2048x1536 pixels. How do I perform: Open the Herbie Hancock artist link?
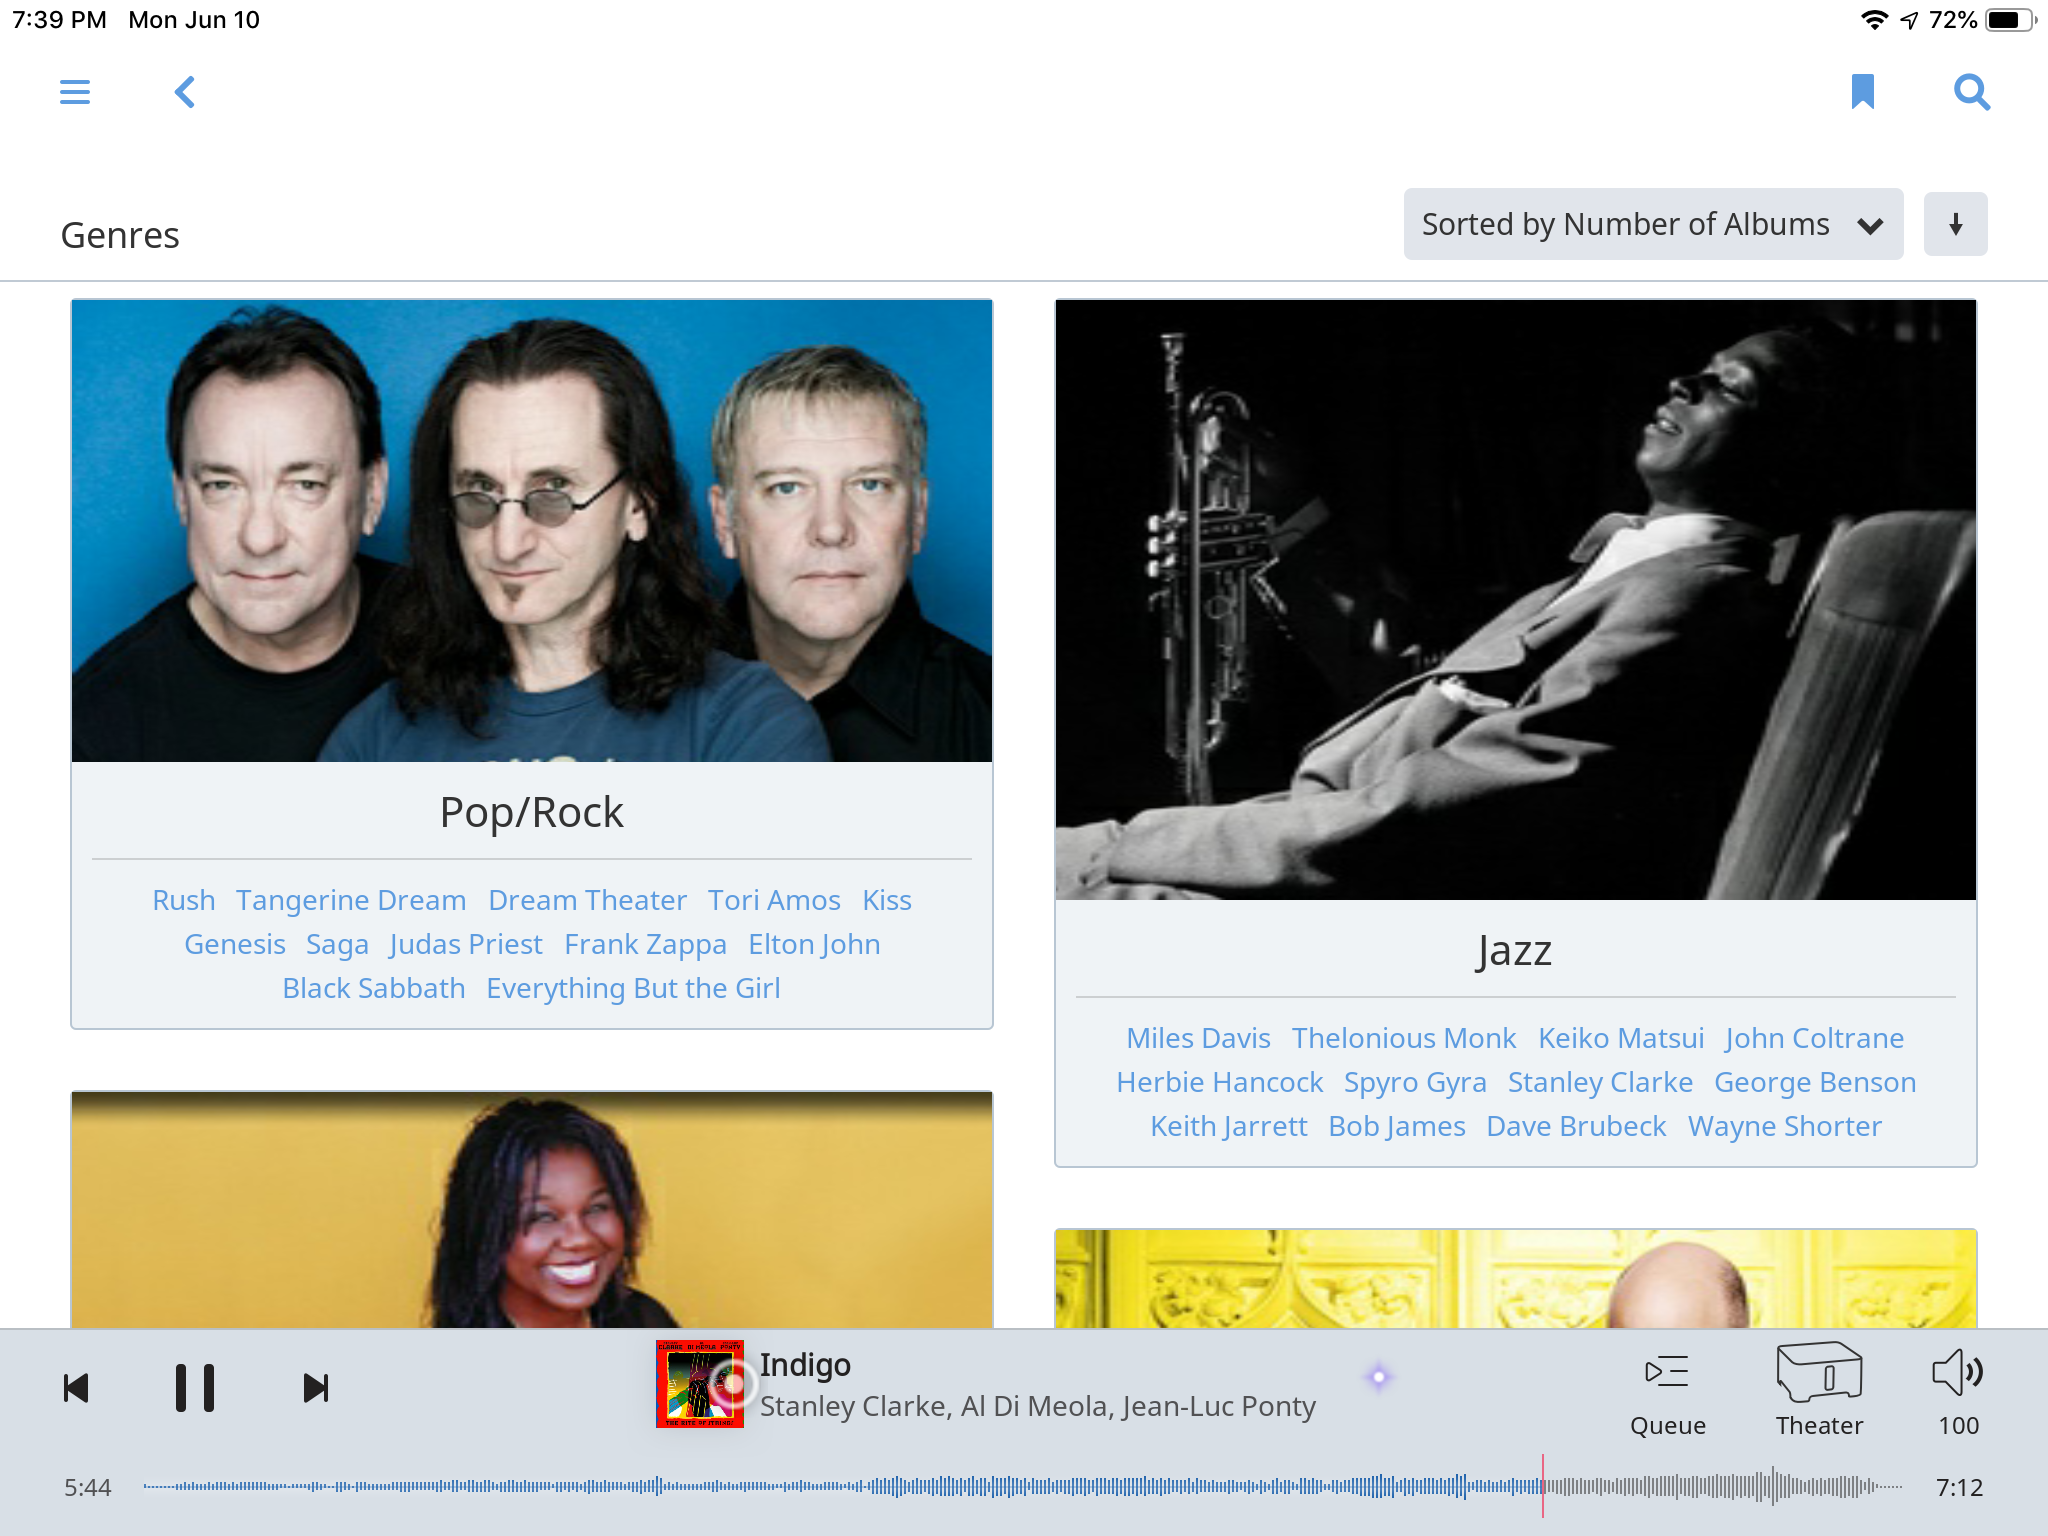point(1219,1082)
